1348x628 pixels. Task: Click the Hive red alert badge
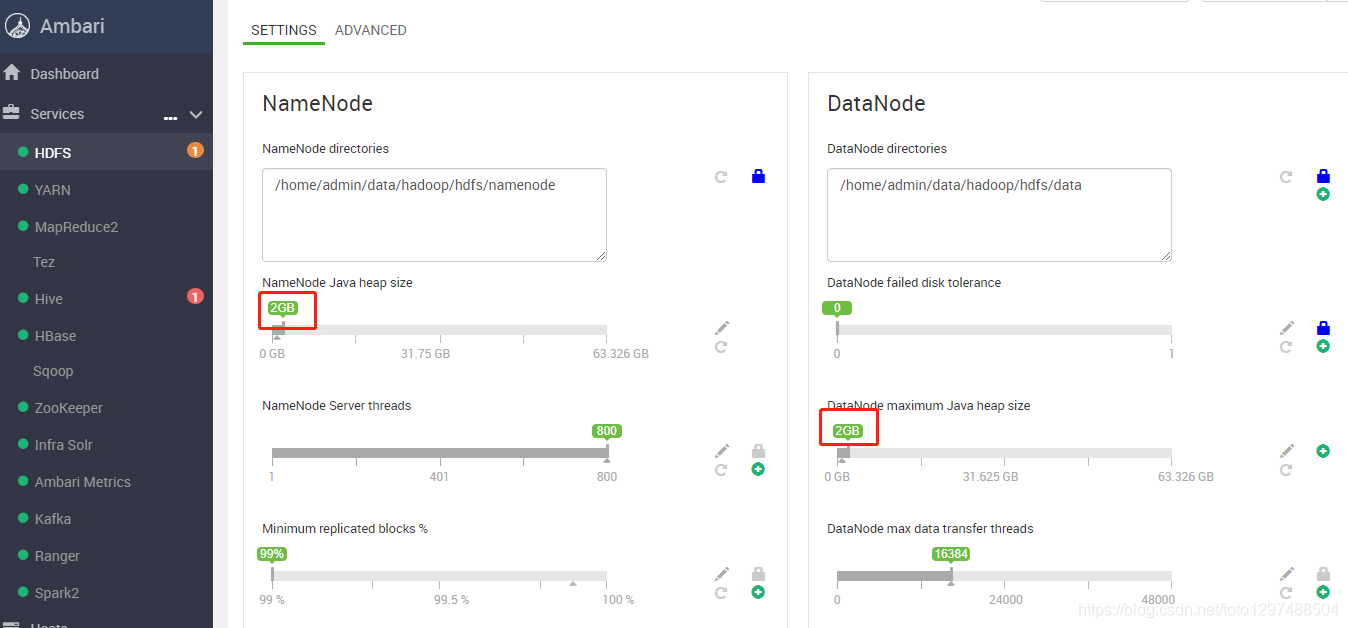pos(195,296)
